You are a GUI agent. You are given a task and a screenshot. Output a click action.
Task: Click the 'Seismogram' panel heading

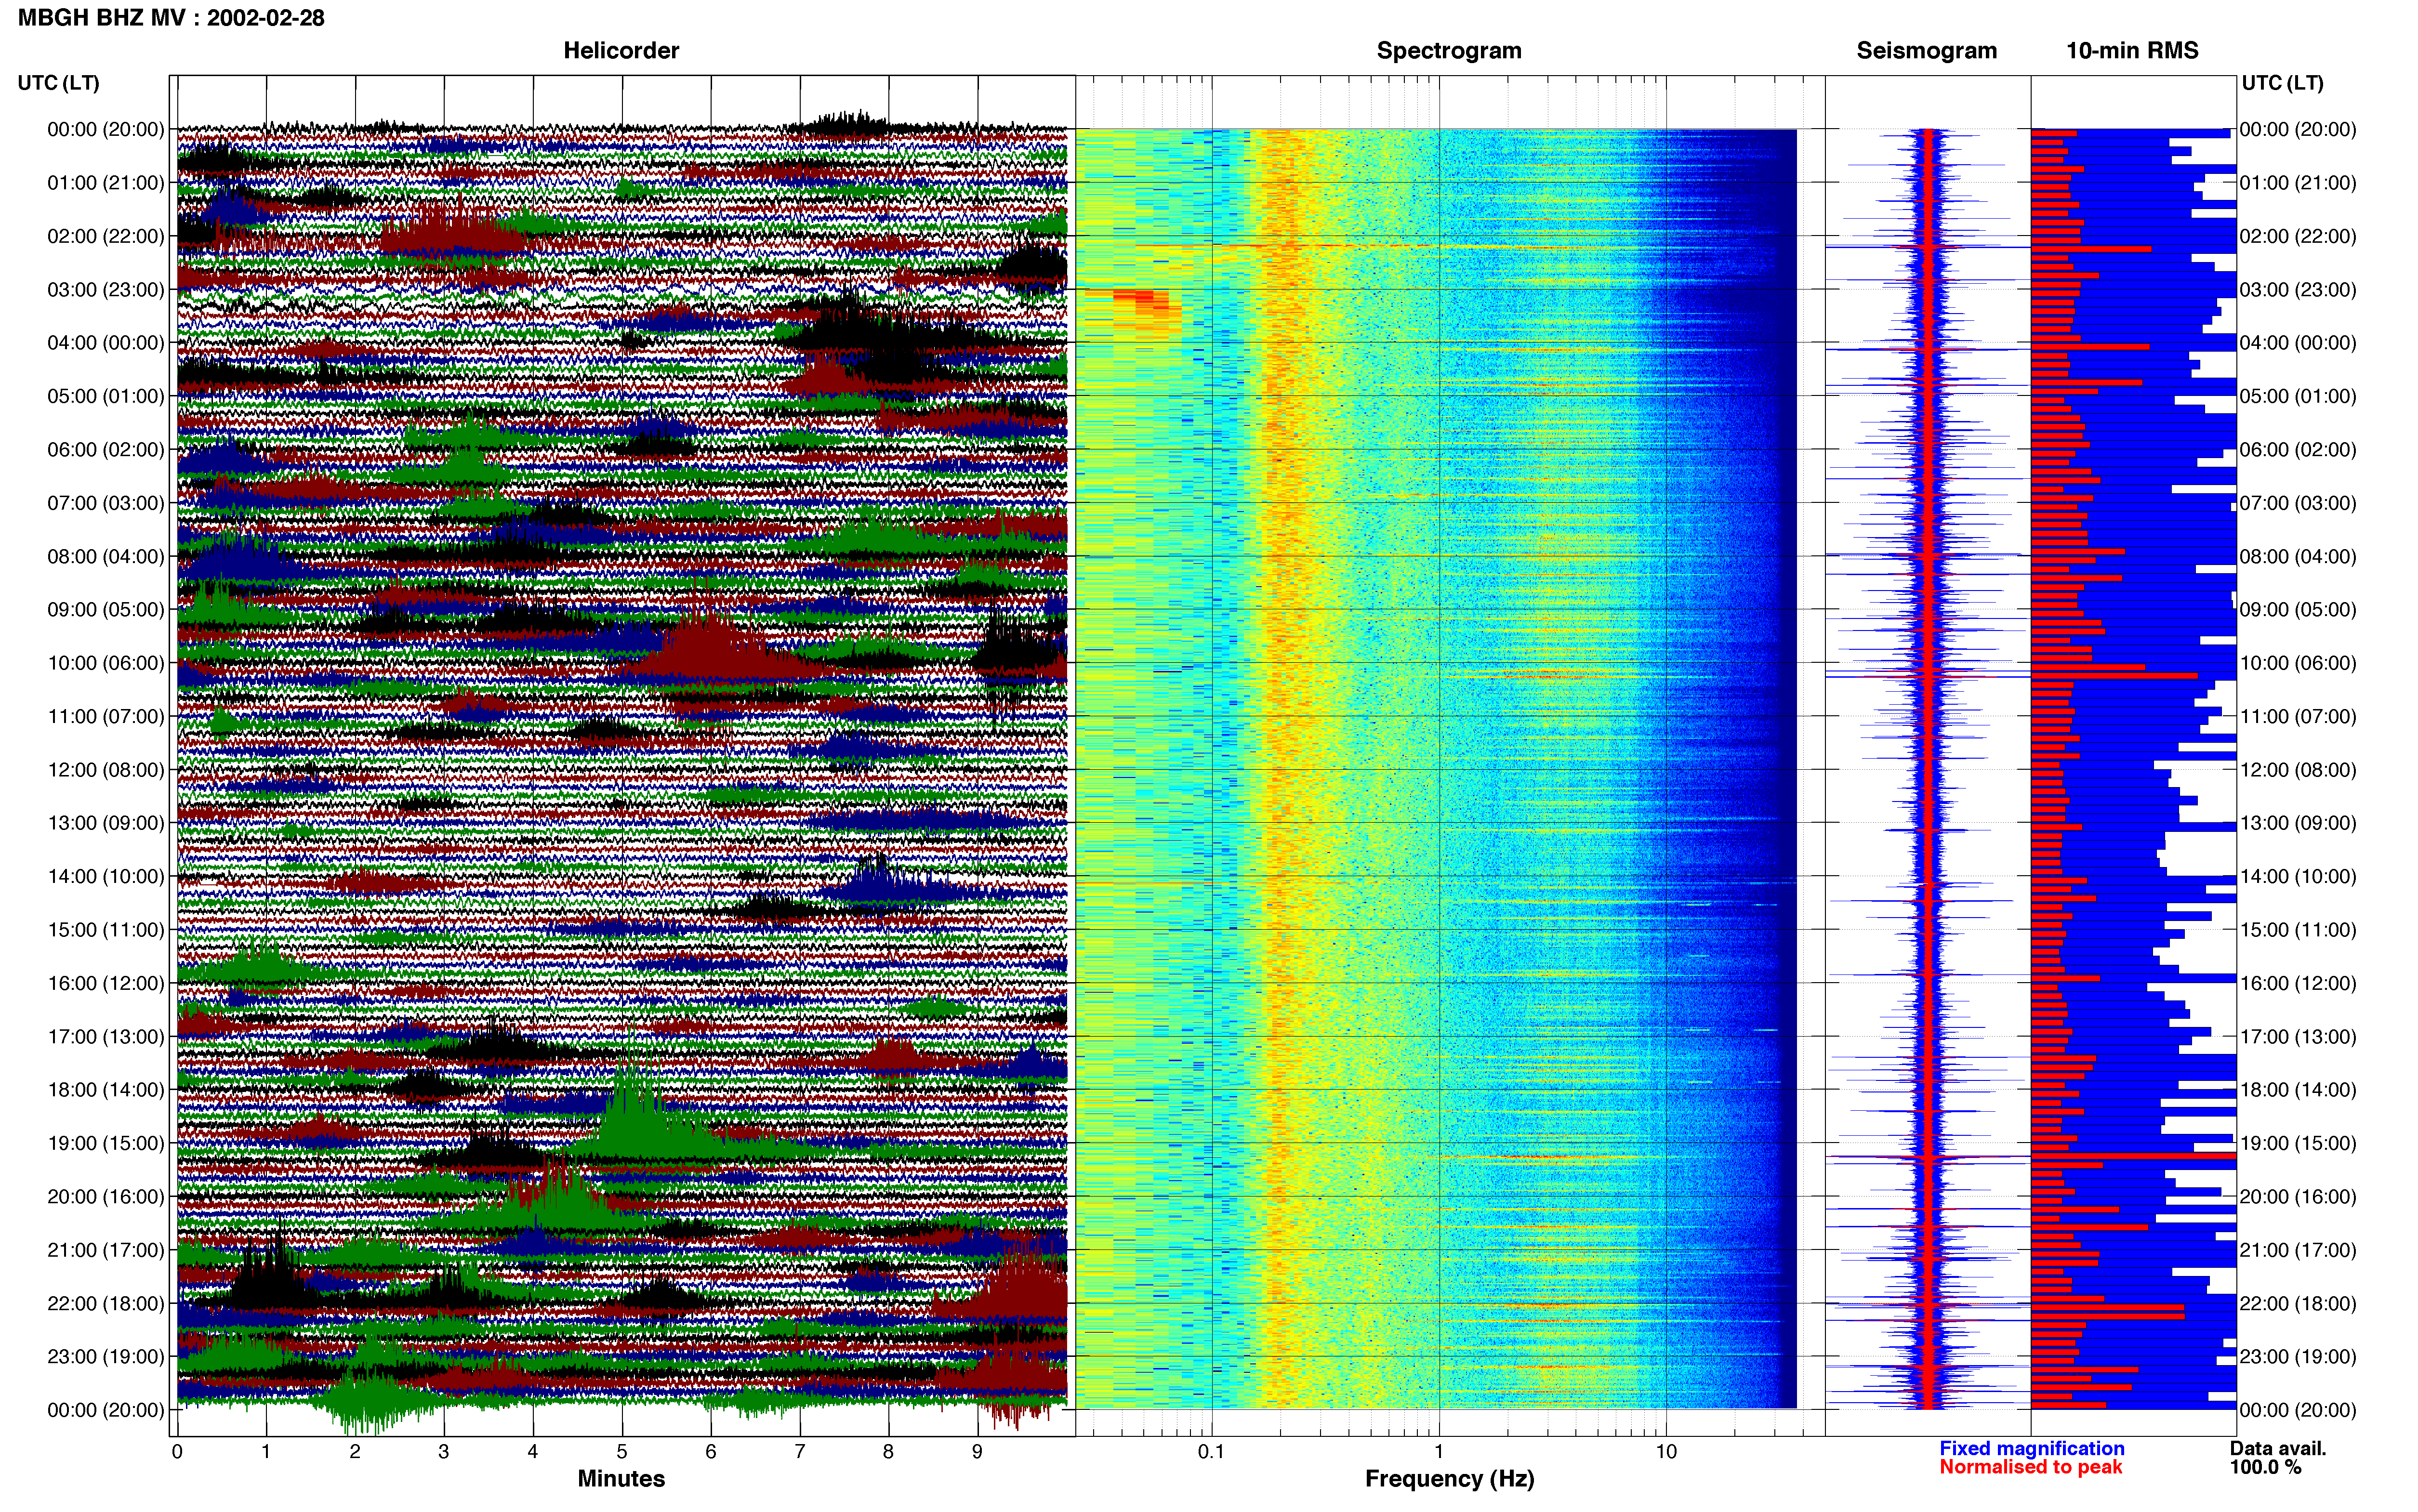click(x=1926, y=51)
